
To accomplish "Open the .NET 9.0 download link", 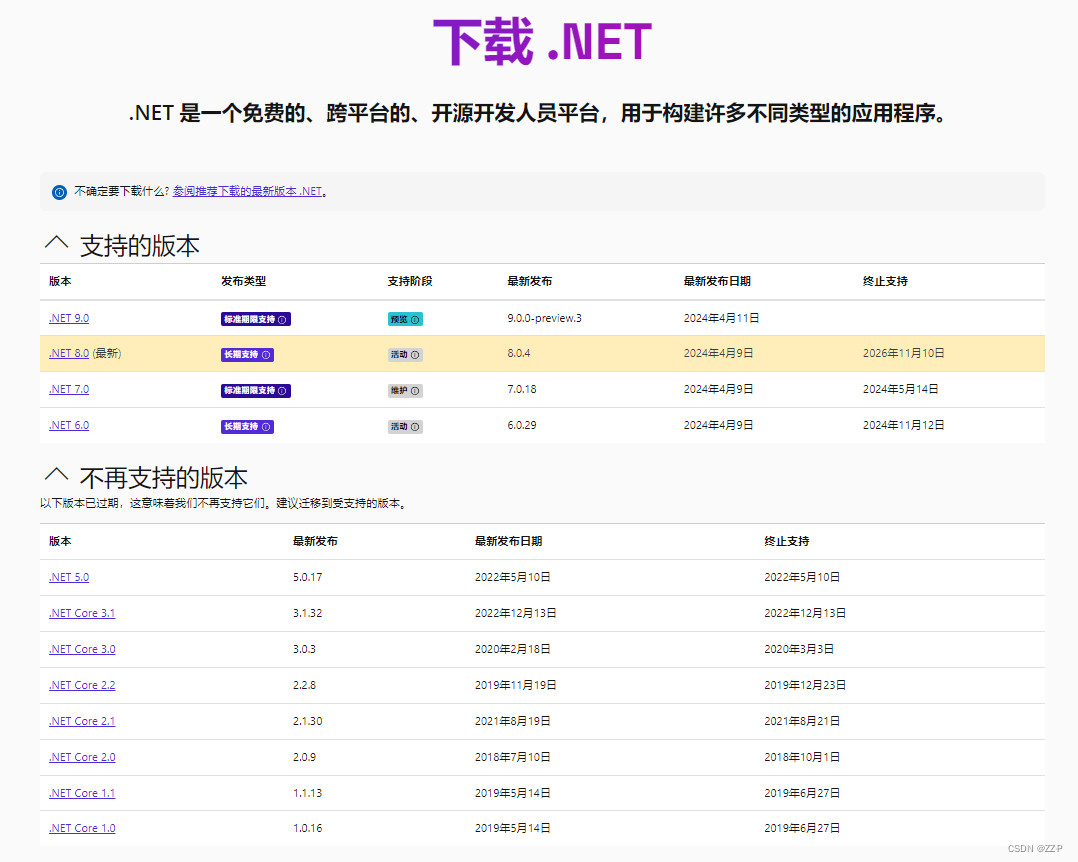I will [x=69, y=318].
